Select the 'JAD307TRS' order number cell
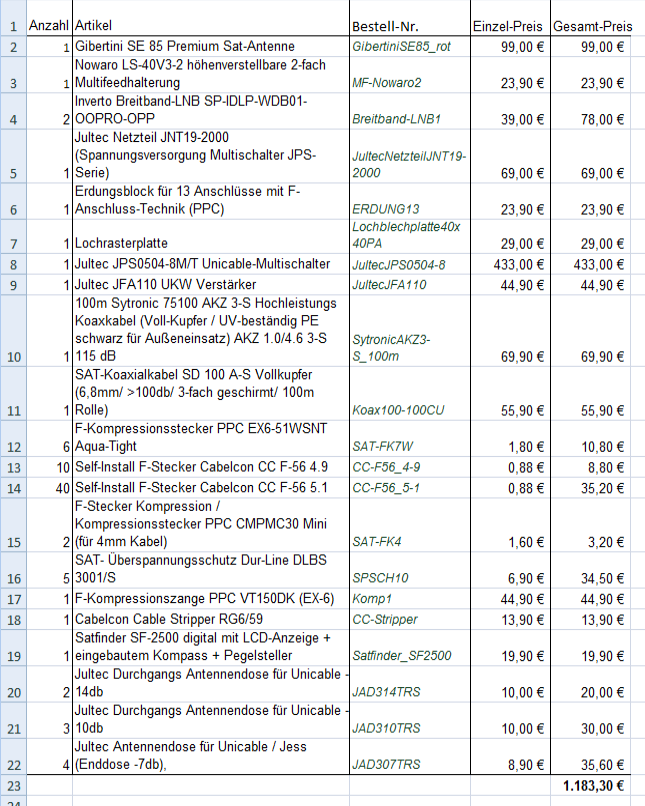Viewport: 645px width, 806px height. coord(409,765)
